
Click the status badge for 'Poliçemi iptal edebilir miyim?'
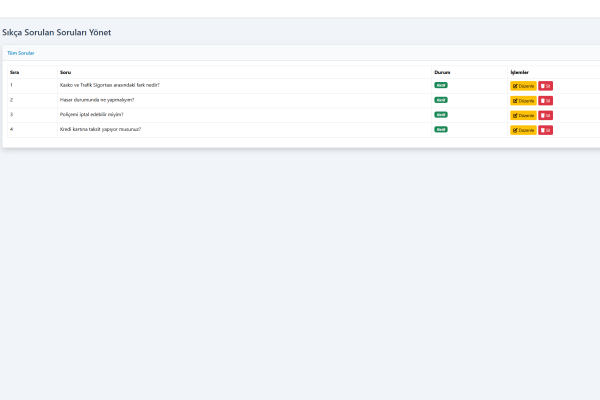tap(441, 114)
